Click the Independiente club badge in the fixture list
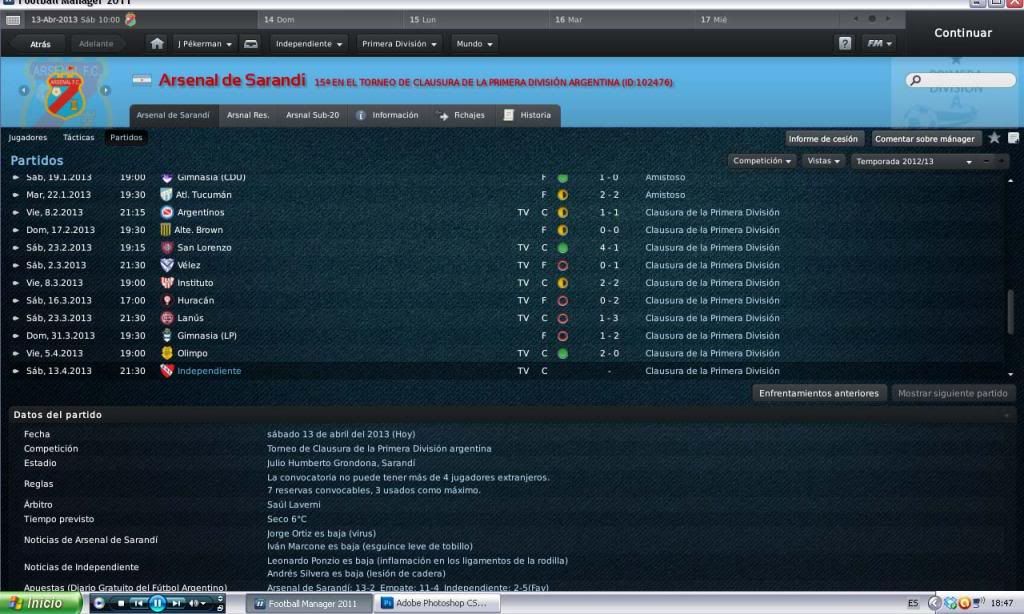 tap(167, 371)
